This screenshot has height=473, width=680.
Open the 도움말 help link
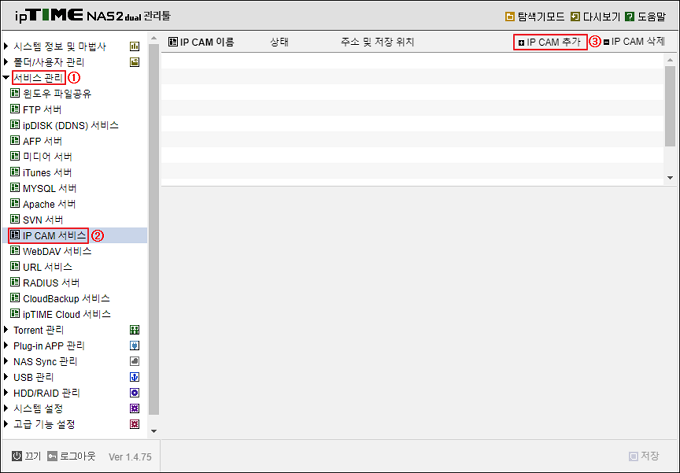pyautogui.click(x=651, y=17)
